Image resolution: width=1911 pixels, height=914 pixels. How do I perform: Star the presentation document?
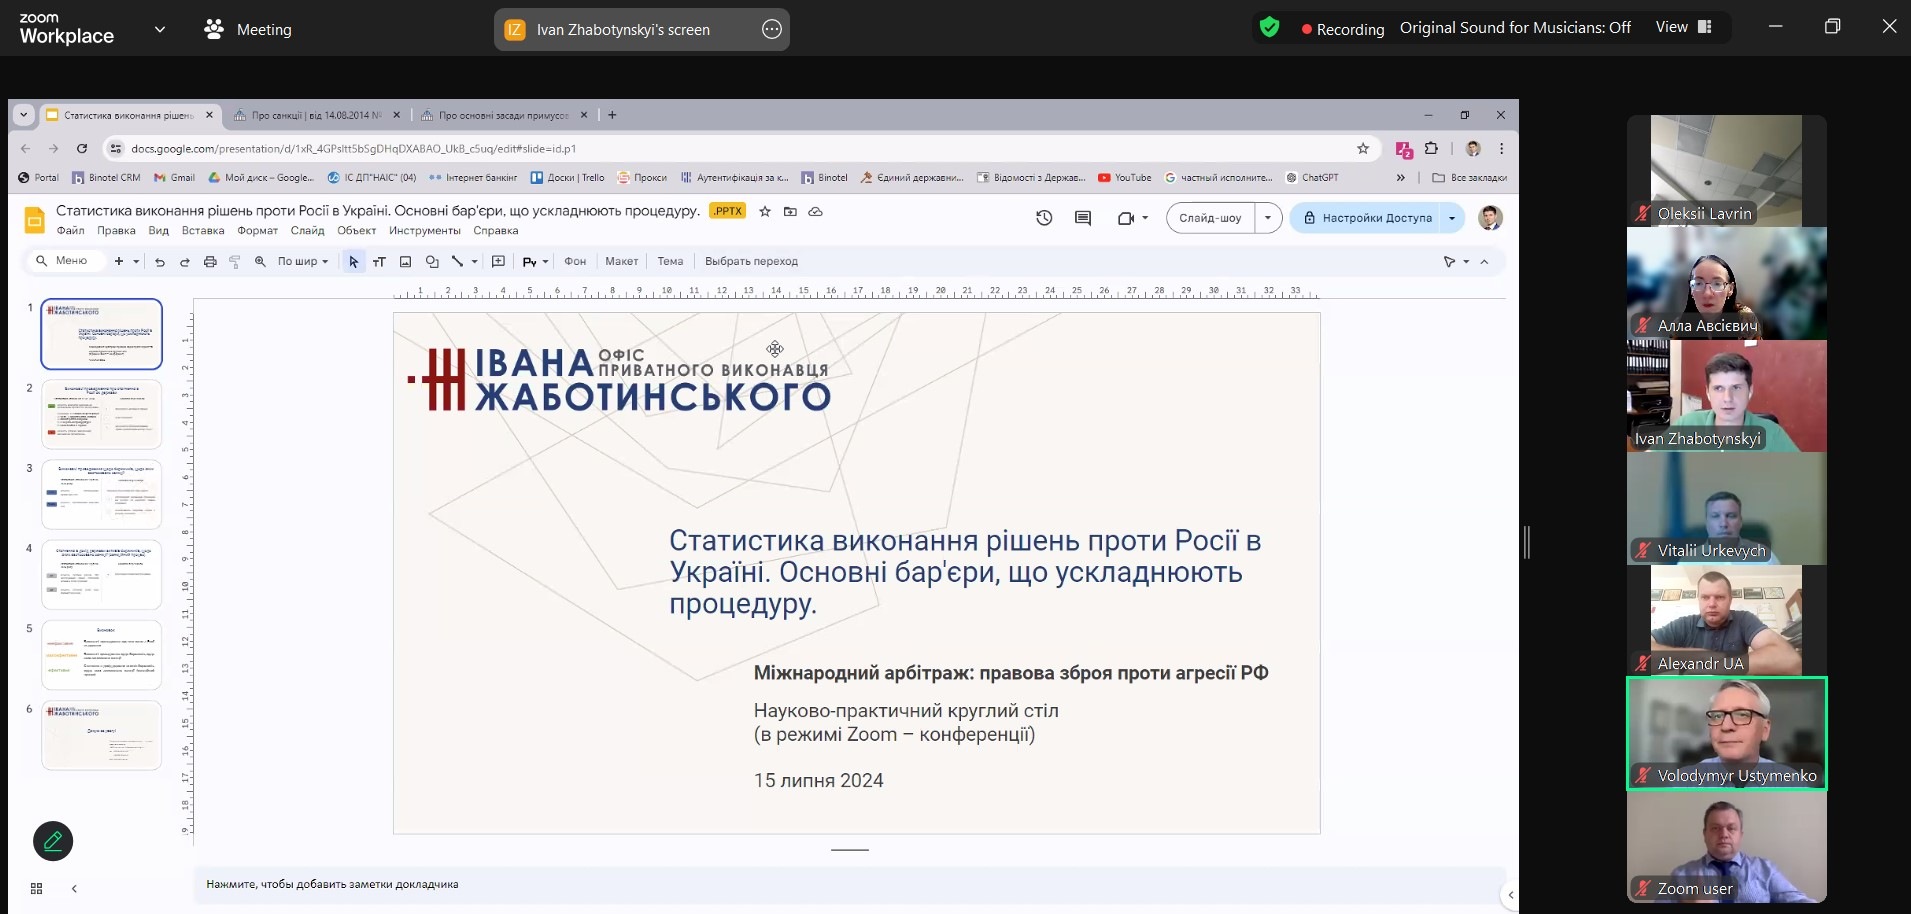pyautogui.click(x=765, y=212)
